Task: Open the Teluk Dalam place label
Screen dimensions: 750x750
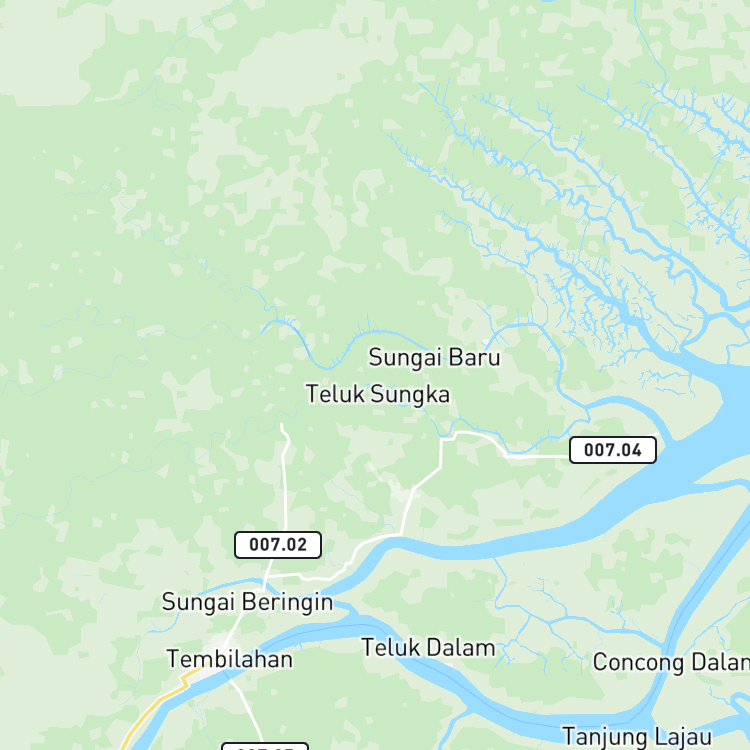Action: 428,648
